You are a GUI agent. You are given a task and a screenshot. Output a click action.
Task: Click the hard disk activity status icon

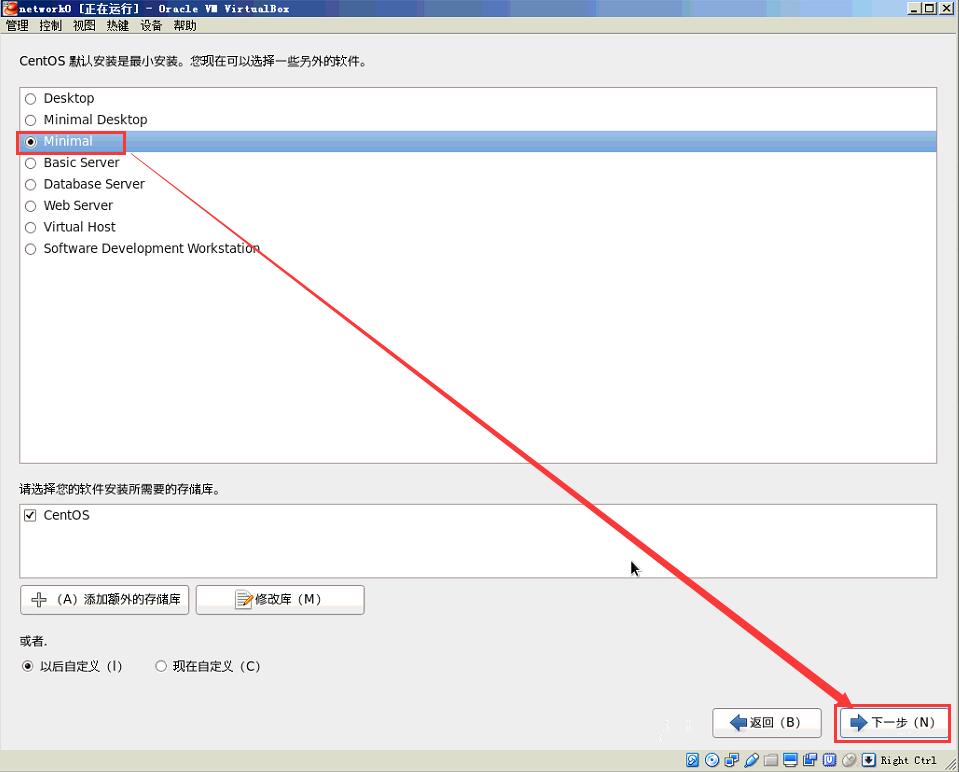click(x=692, y=760)
